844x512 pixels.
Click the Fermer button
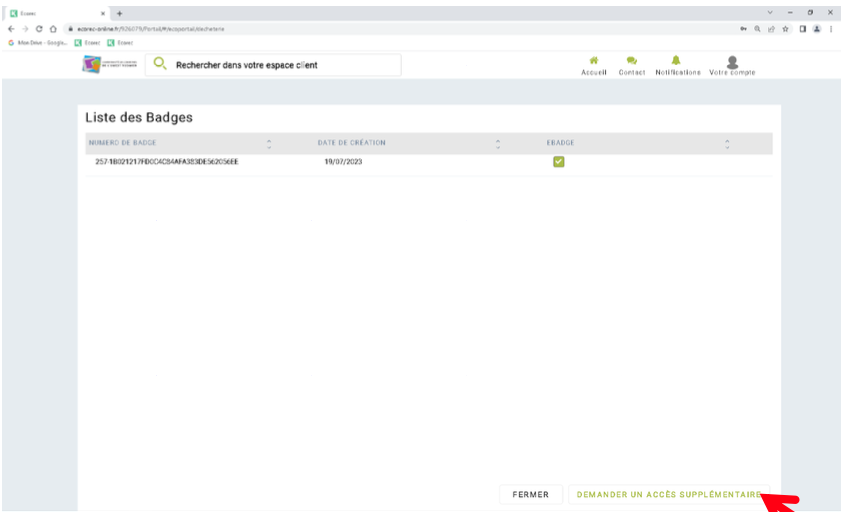tap(530, 494)
